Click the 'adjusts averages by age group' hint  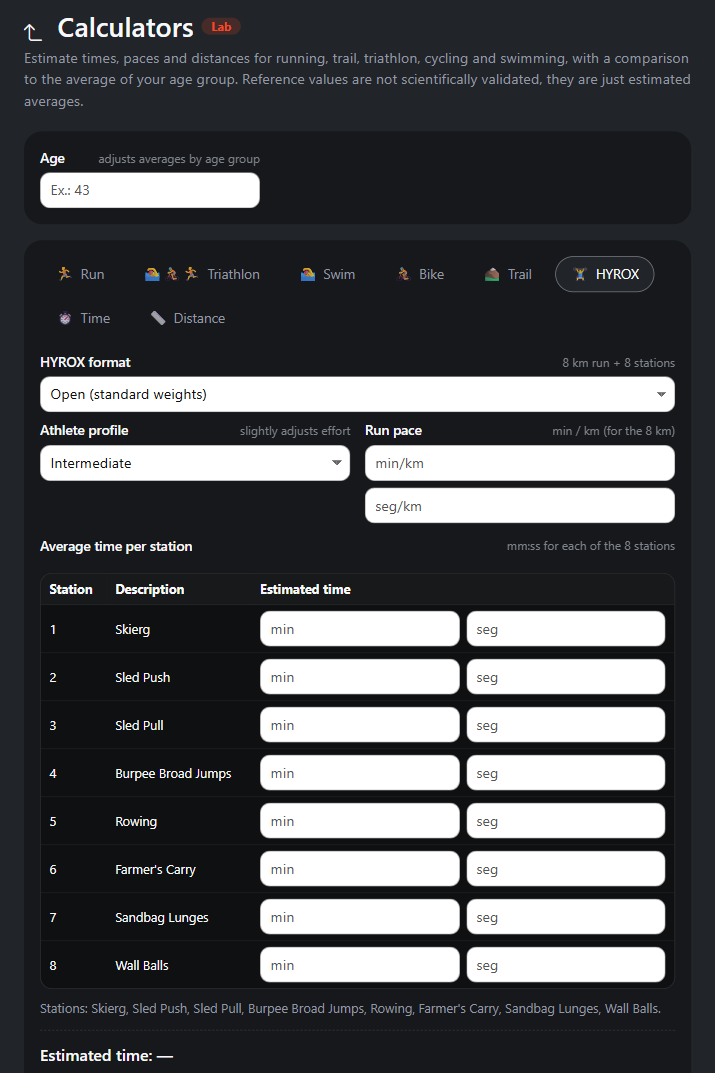[179, 159]
